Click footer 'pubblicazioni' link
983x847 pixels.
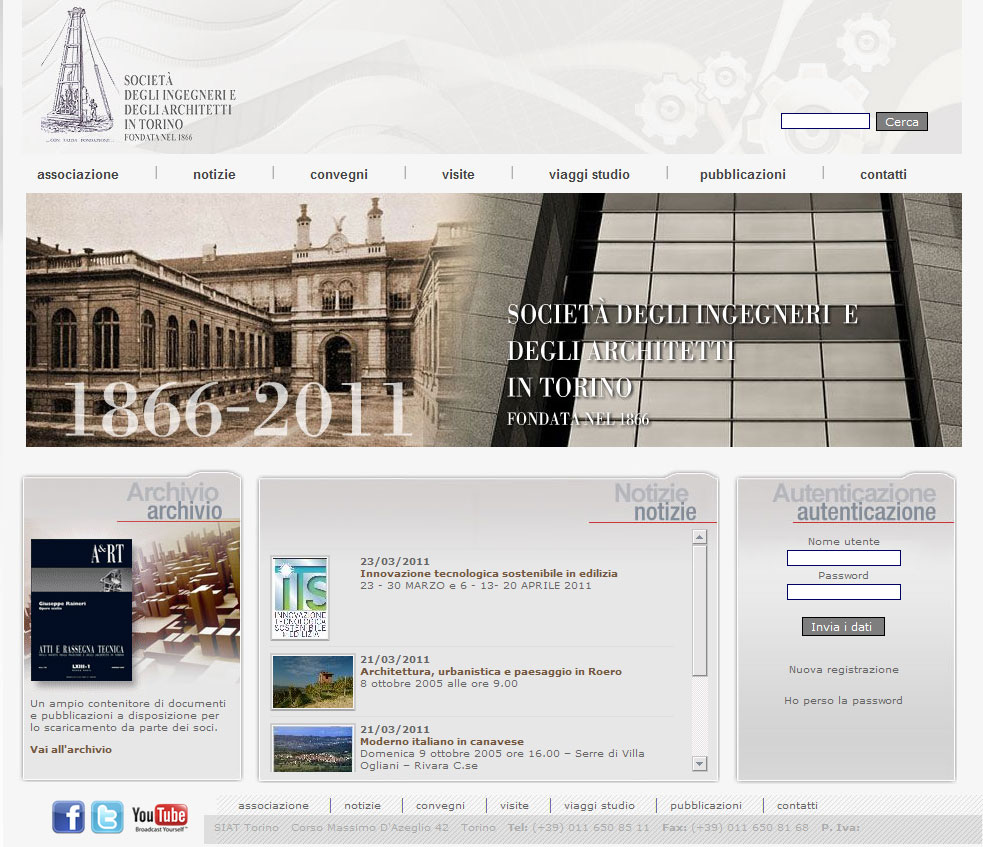[705, 806]
